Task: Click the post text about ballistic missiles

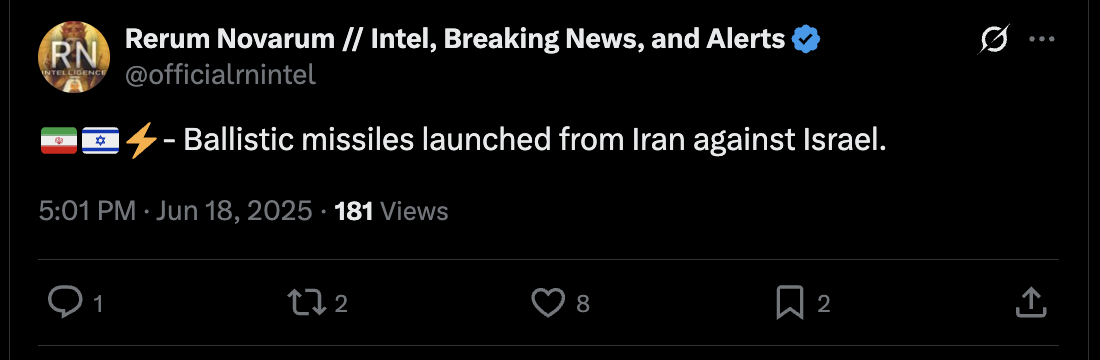Action: point(535,141)
